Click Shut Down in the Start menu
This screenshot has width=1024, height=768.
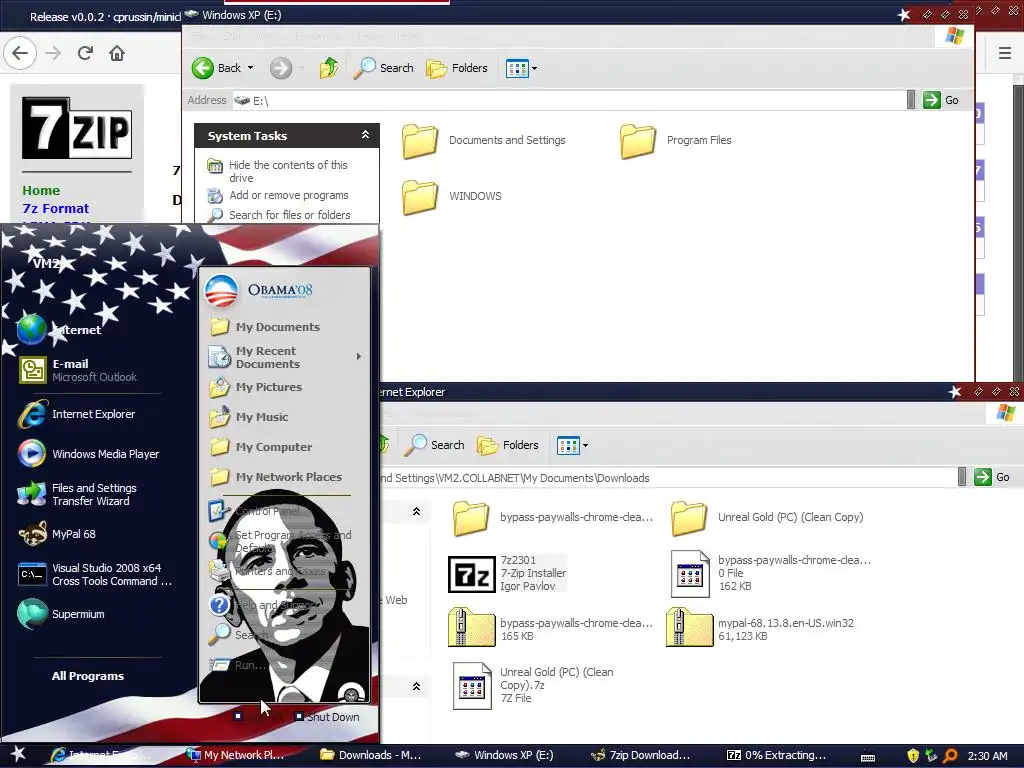tap(327, 717)
